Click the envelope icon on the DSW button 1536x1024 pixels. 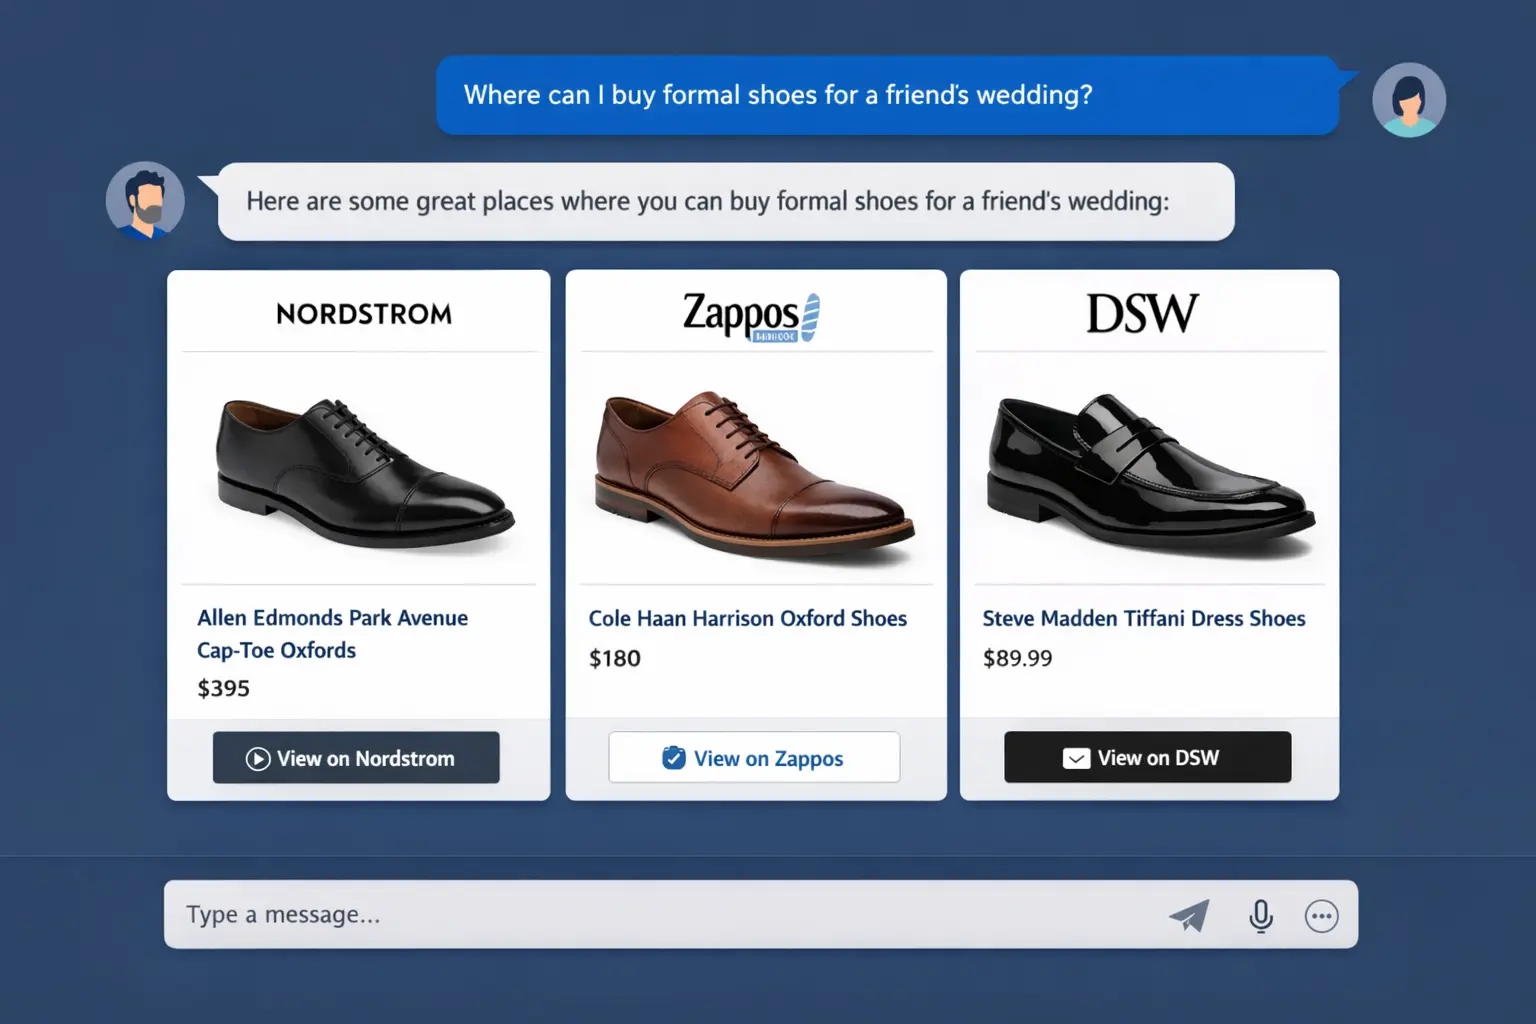1074,757
